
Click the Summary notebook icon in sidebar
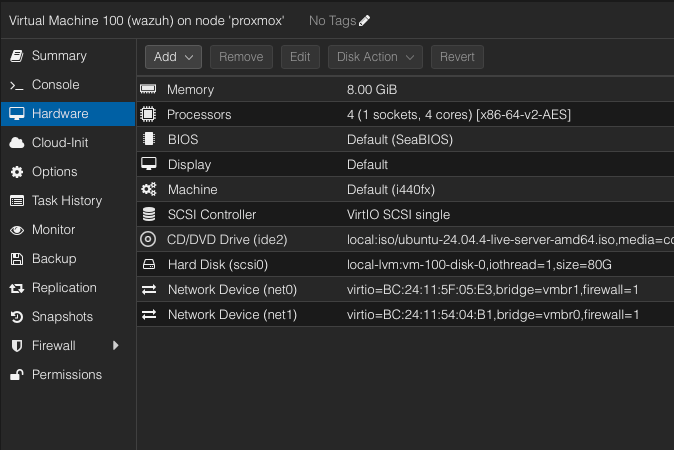pyautogui.click(x=17, y=56)
